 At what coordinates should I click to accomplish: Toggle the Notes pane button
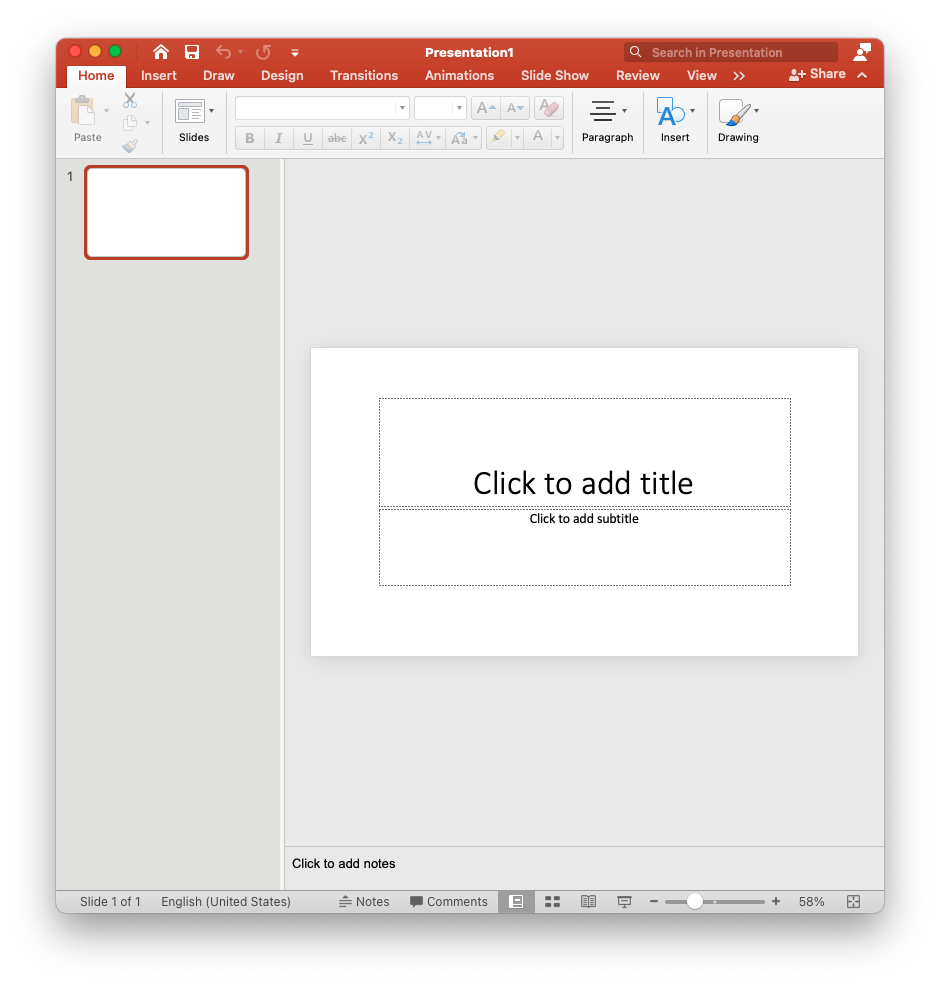pyautogui.click(x=364, y=901)
